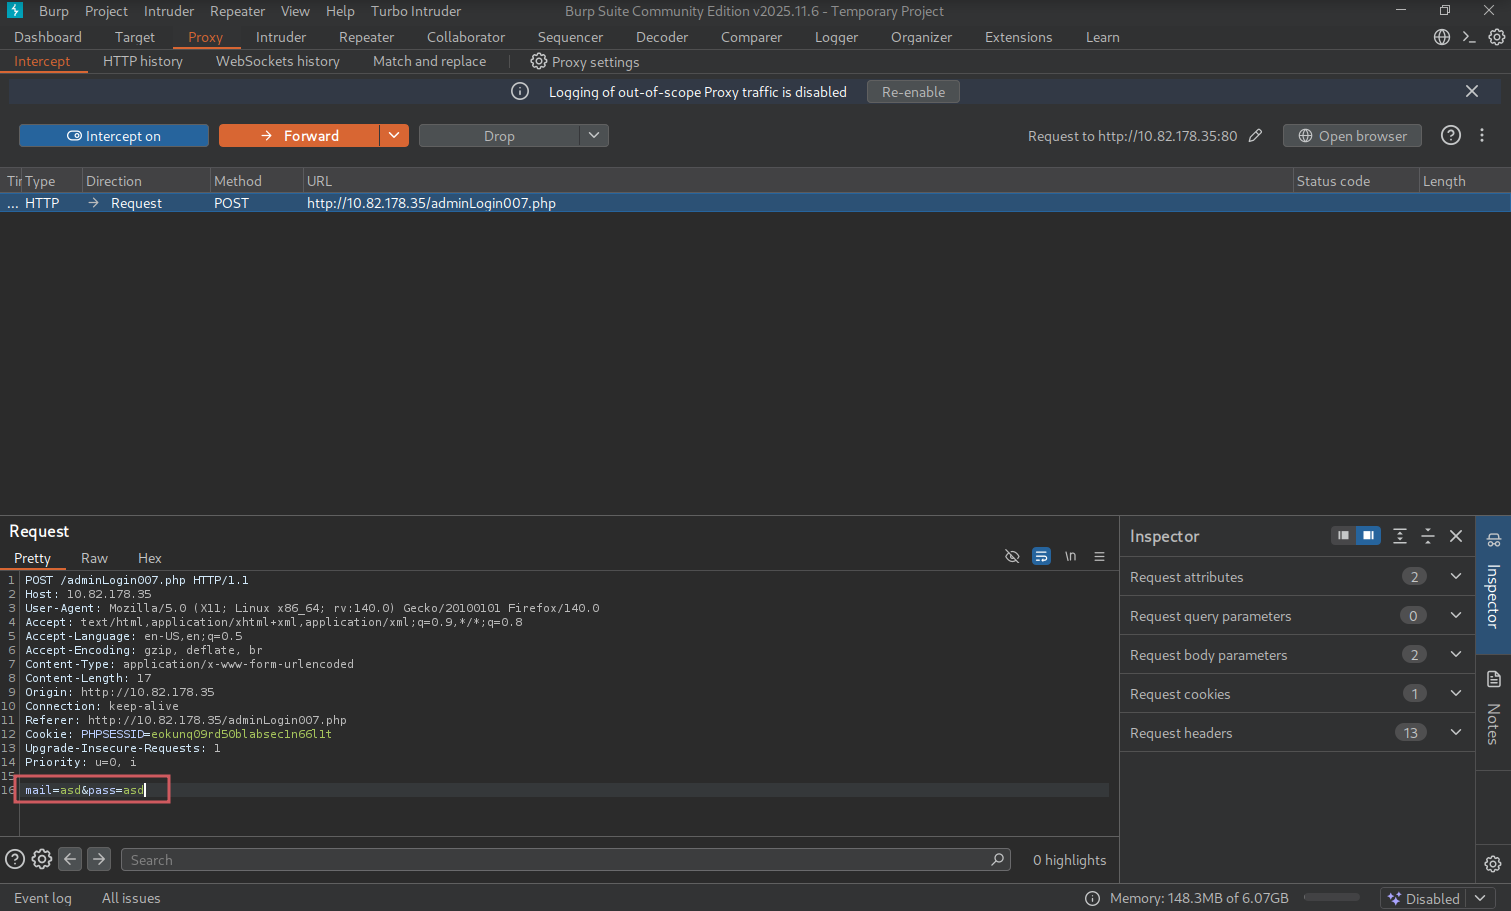Open the three-dot Intercept options menu
The width and height of the screenshot is (1511, 911).
(x=1482, y=136)
